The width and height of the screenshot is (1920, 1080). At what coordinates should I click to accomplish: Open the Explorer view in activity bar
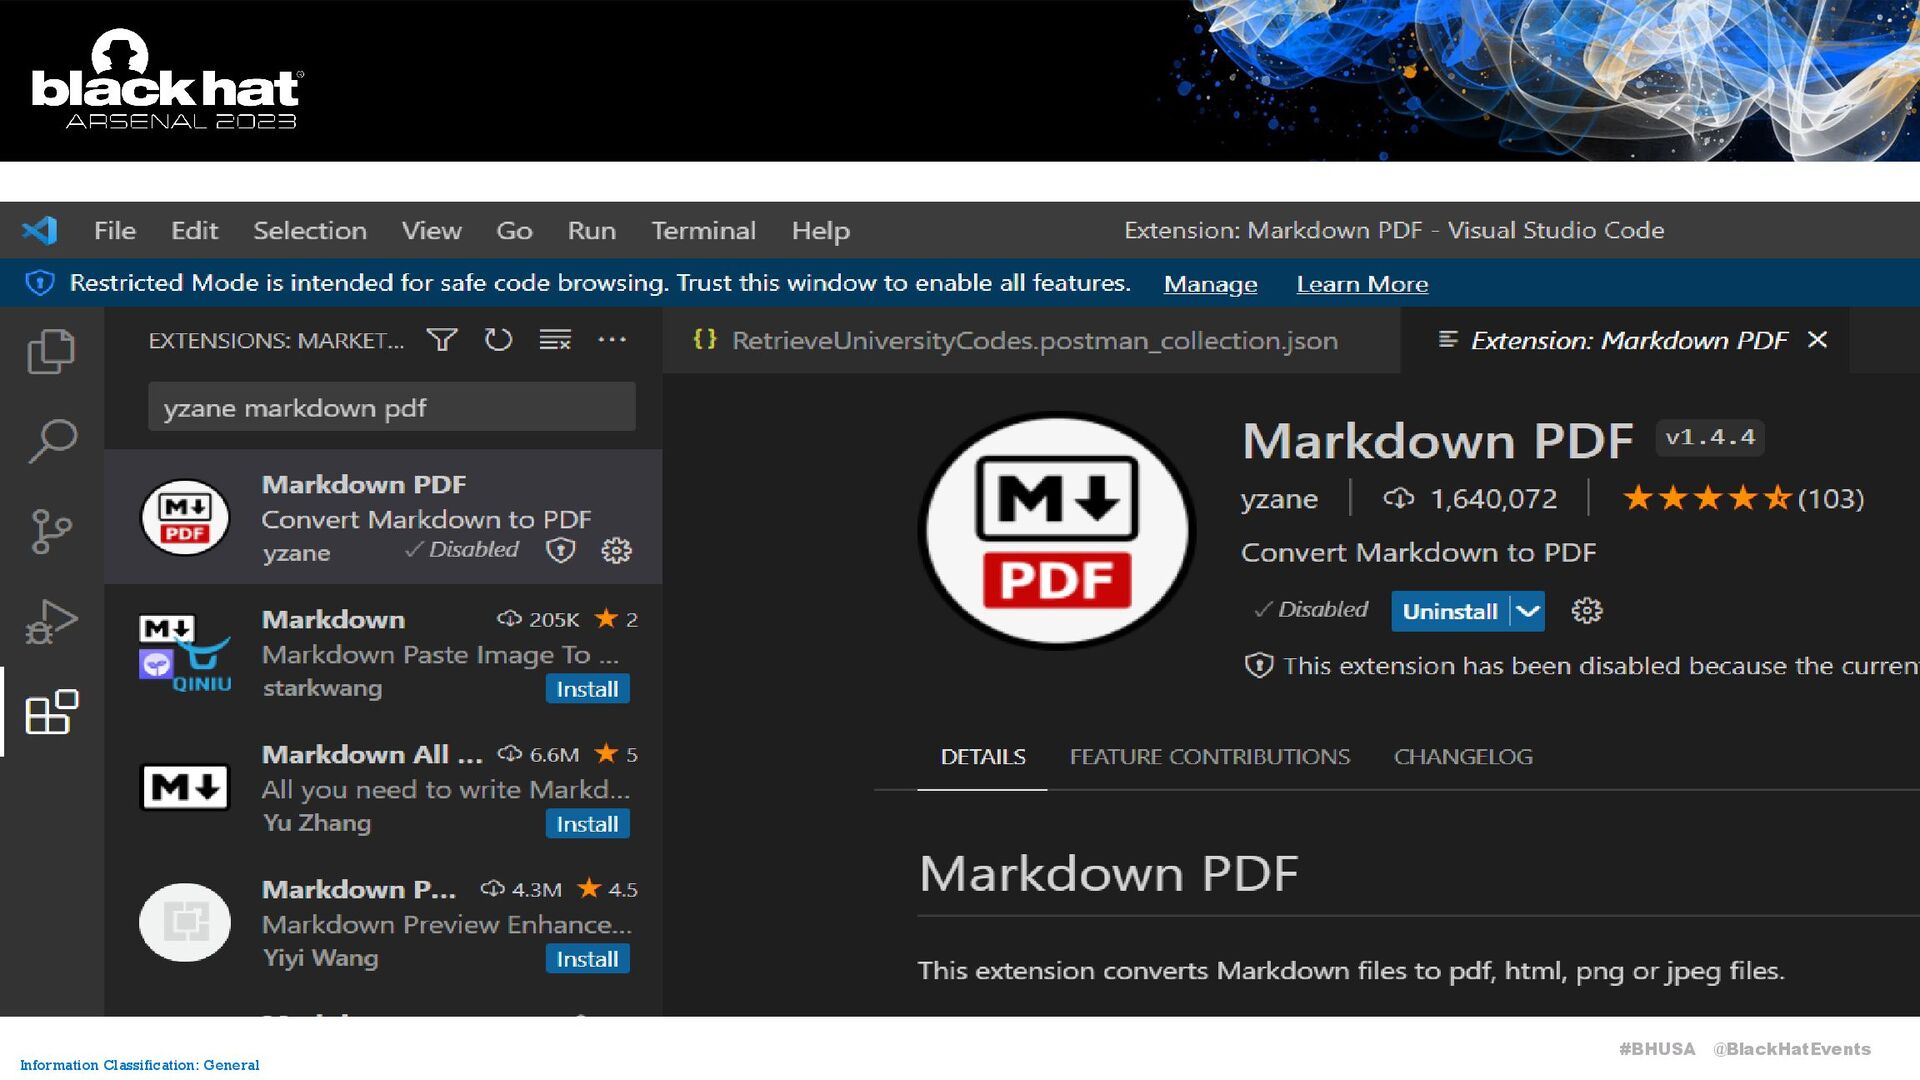51,351
